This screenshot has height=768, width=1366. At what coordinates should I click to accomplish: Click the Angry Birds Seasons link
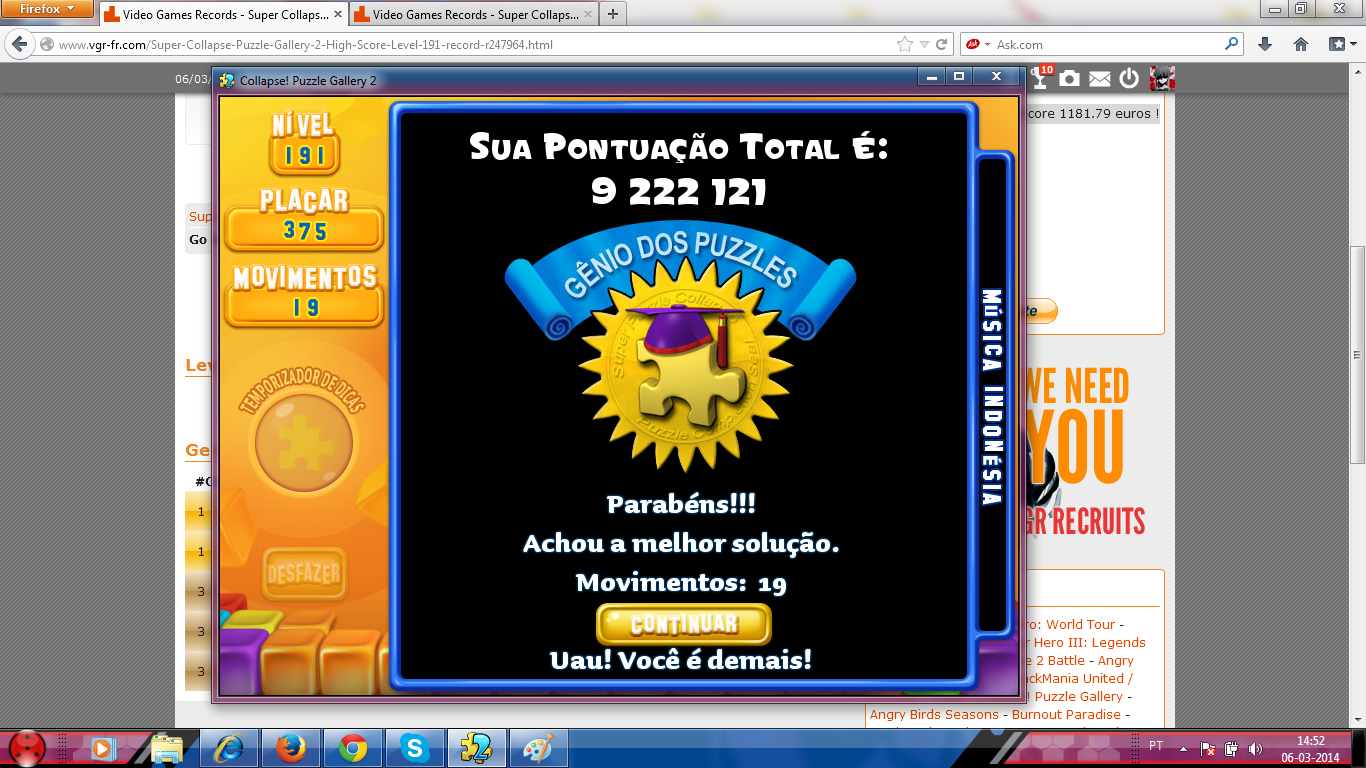tap(934, 714)
